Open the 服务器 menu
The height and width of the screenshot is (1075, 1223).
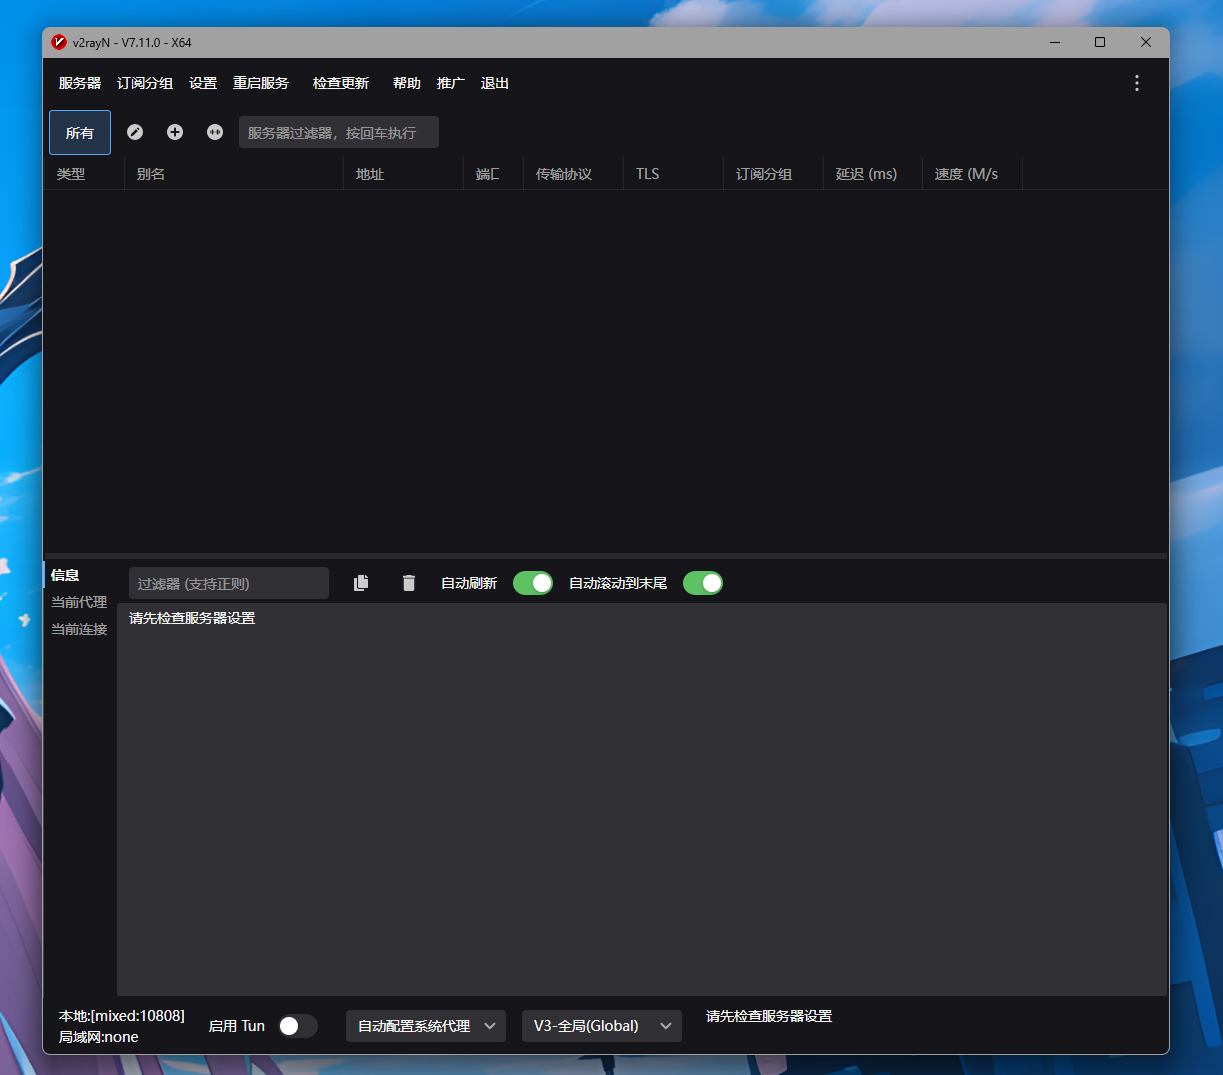coord(80,83)
